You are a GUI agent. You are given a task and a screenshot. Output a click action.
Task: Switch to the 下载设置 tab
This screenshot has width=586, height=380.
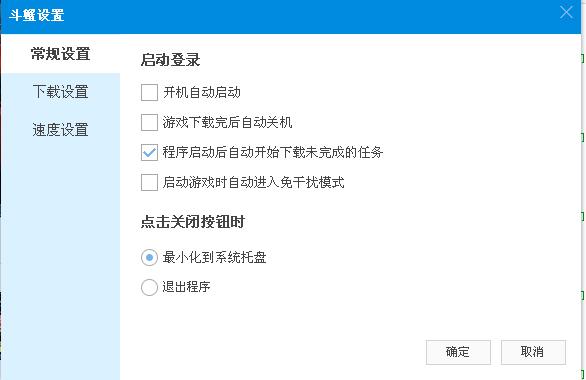61,92
